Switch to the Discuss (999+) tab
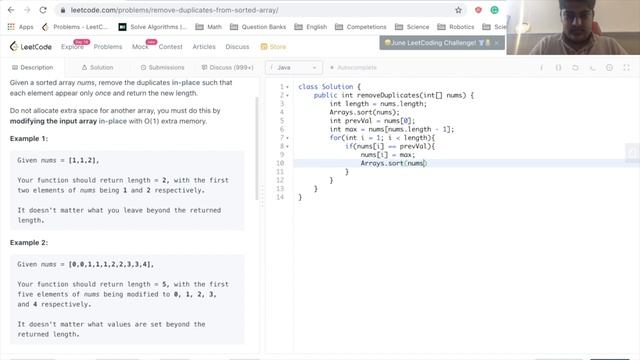 pos(227,67)
